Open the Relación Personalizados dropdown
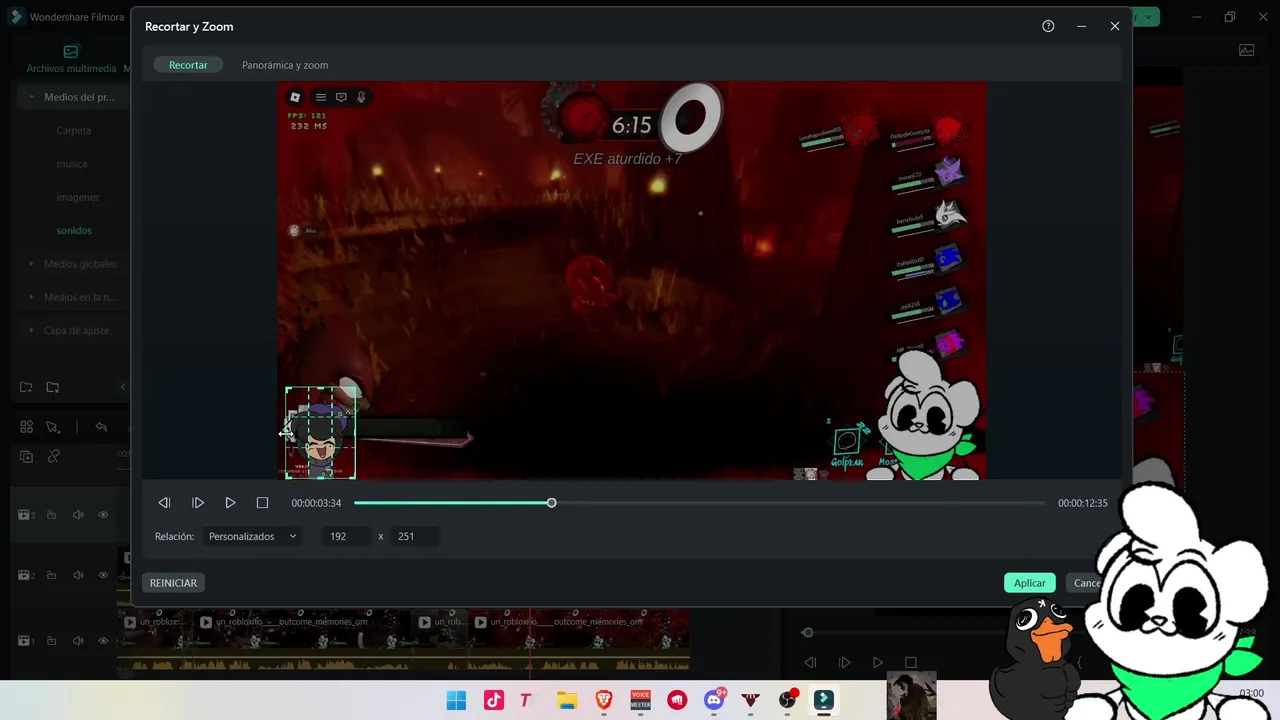The image size is (1280, 720). tap(252, 536)
